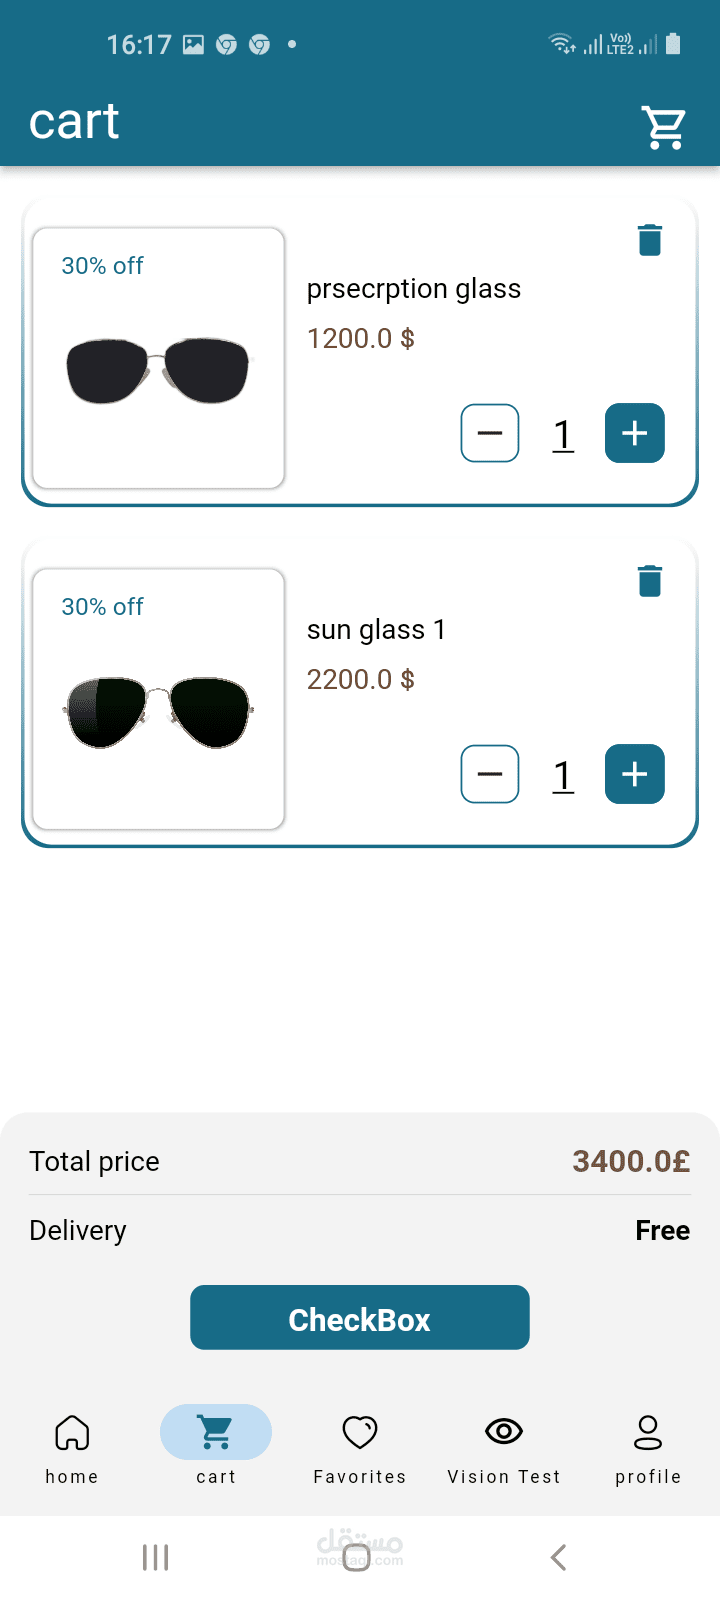This screenshot has width=720, height=1600.
Task: Tap the prsecrption glass quantity number
Action: (563, 434)
